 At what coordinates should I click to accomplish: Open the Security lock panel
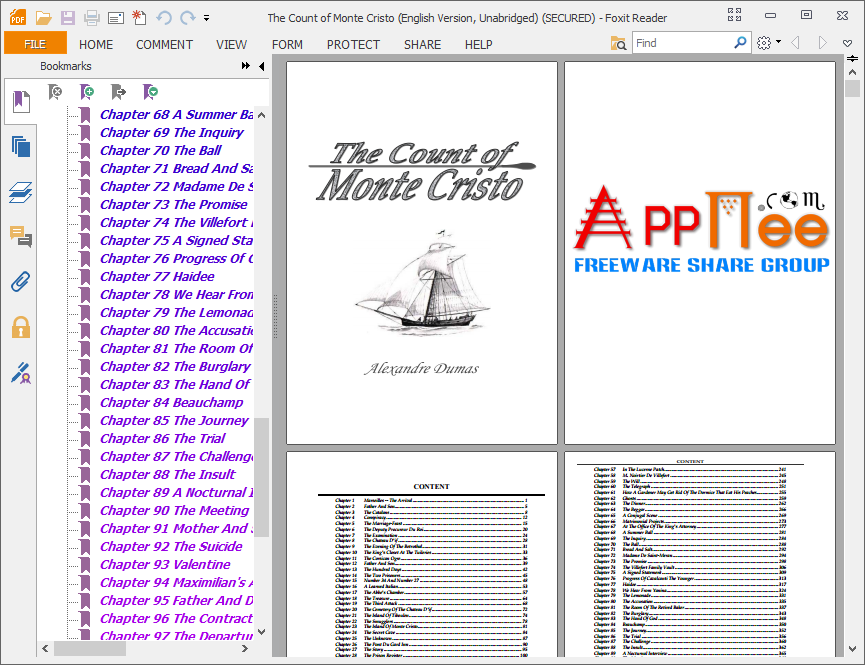click(x=21, y=327)
